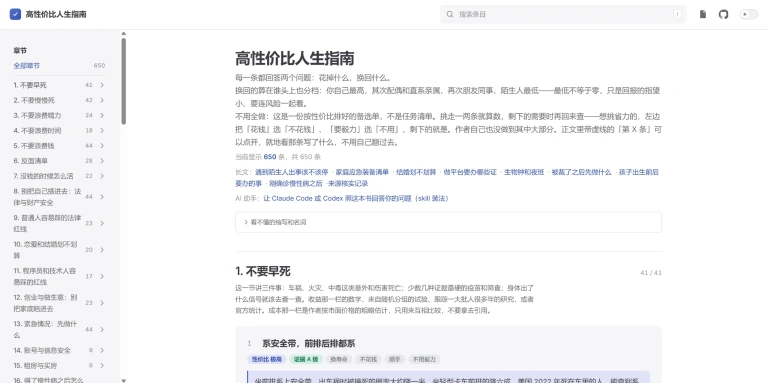The image size is (768, 383).
Task: Click the 不用毅力 tag
Action: pos(424,359)
